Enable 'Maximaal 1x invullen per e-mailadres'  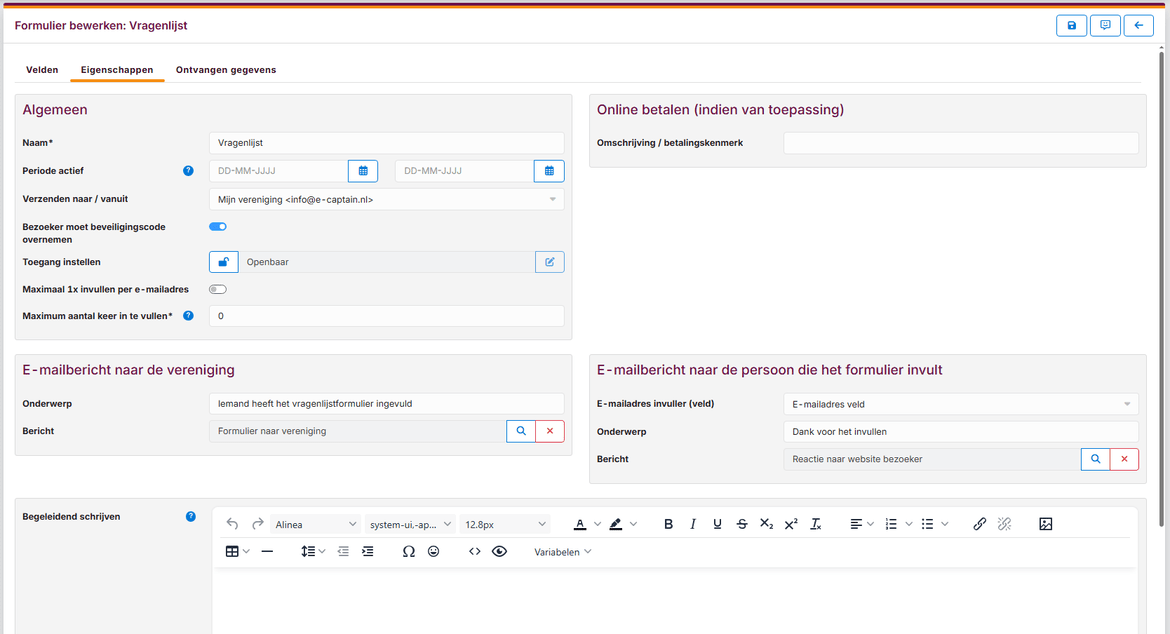tap(218, 289)
